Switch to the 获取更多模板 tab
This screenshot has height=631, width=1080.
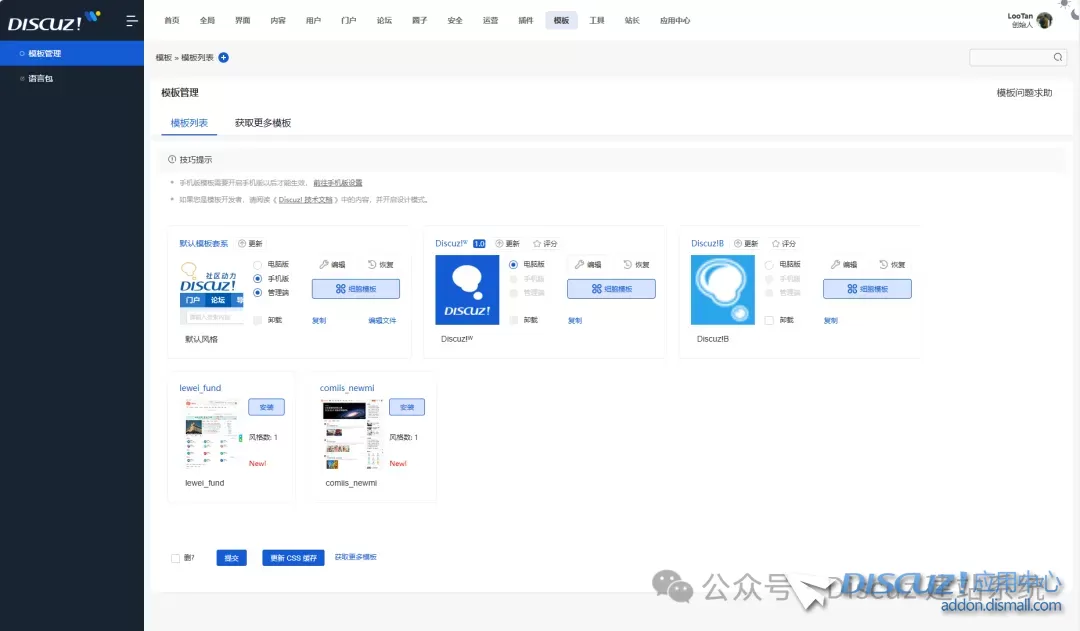tap(263, 123)
